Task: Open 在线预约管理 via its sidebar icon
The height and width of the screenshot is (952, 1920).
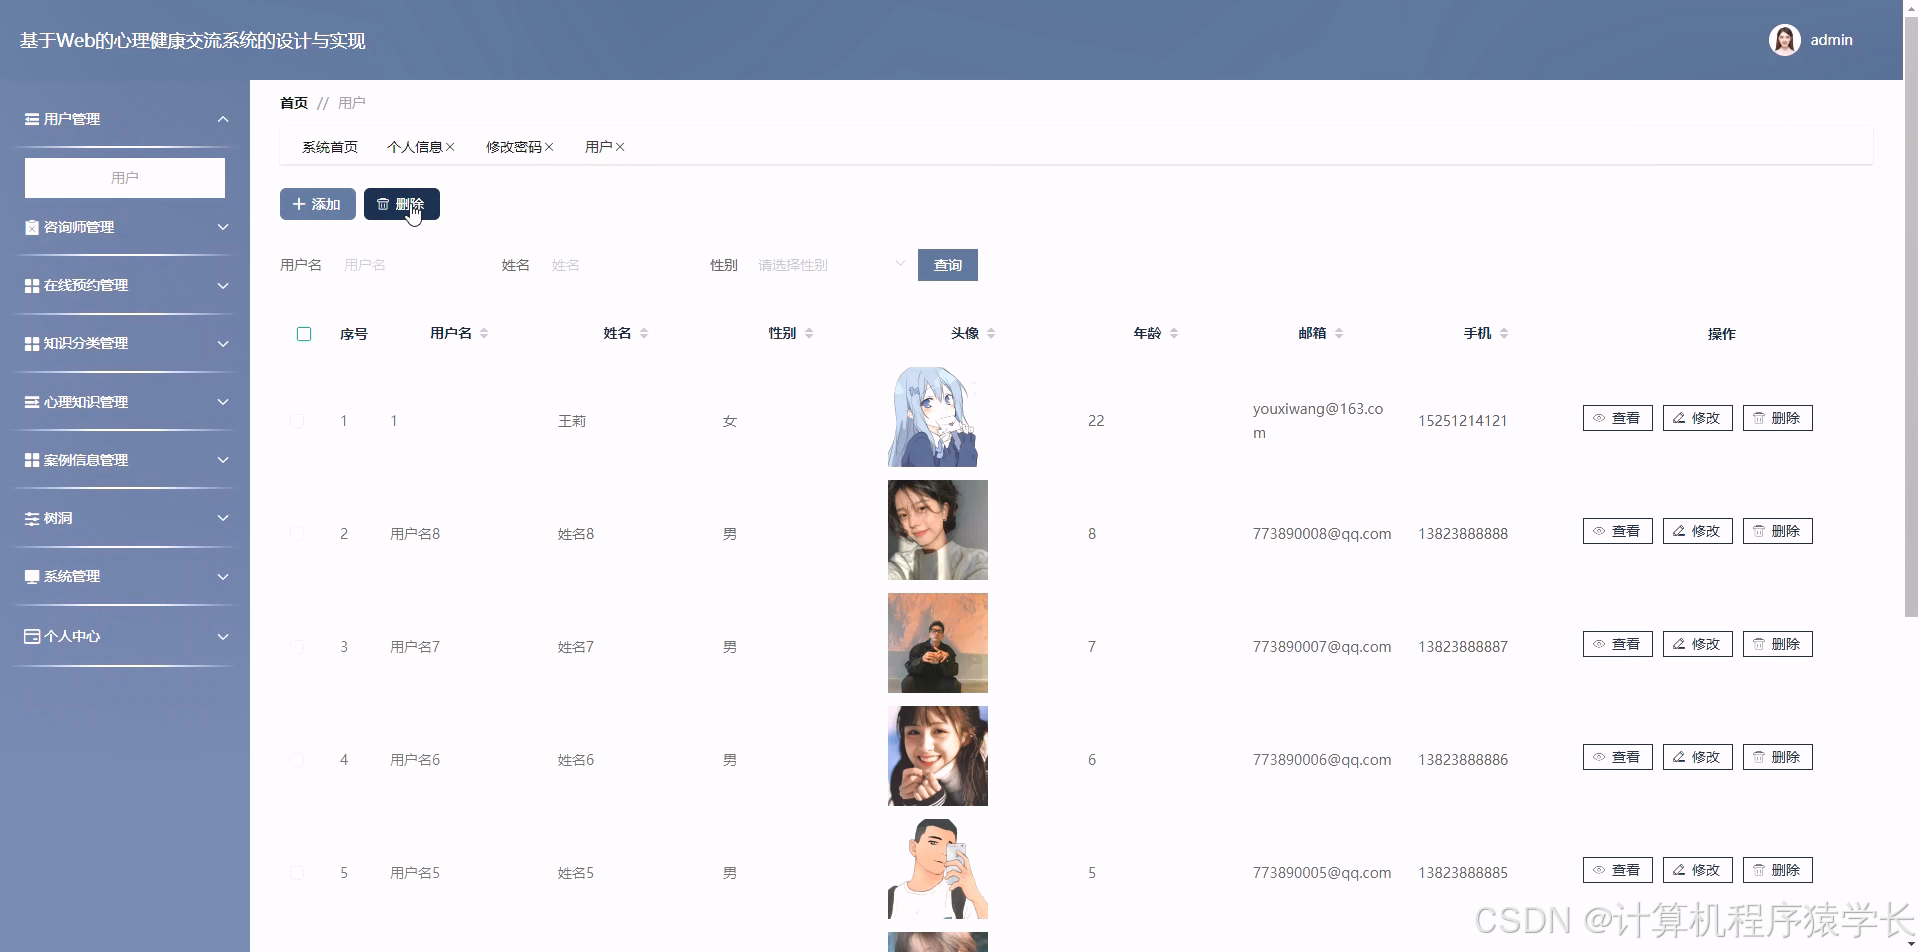Action: point(31,285)
